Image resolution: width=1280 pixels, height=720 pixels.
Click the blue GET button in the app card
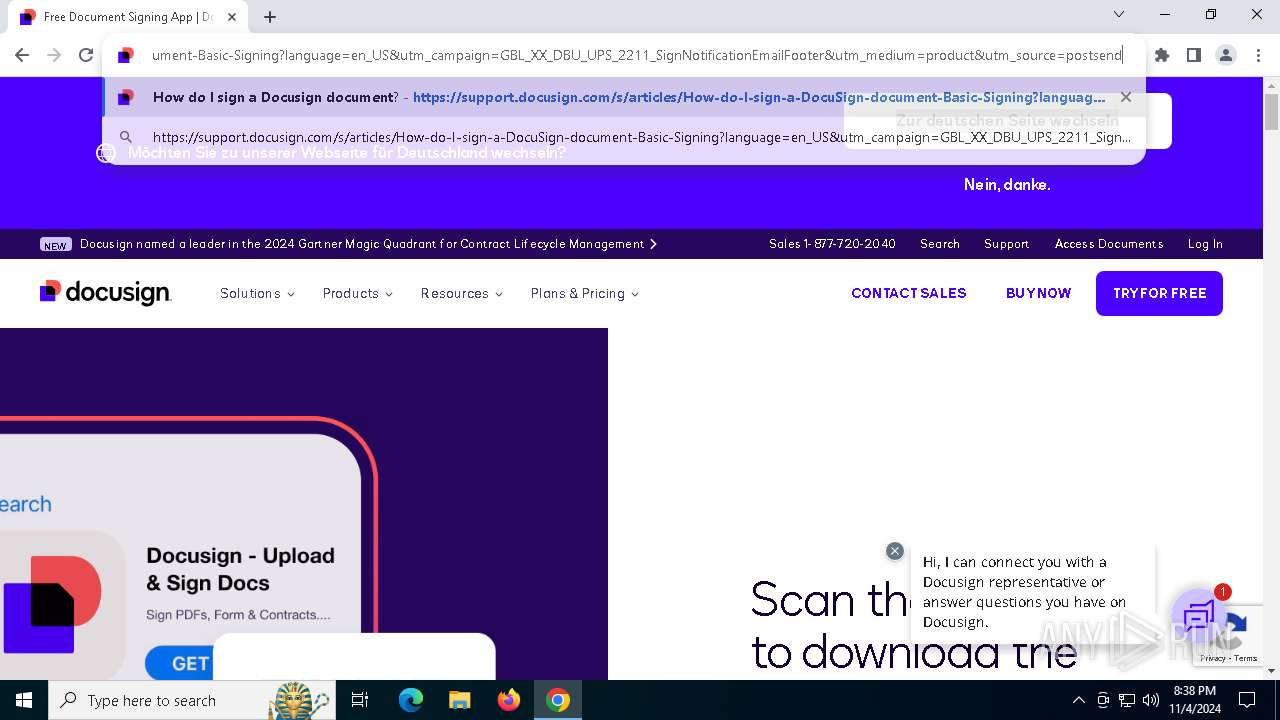coord(179,663)
